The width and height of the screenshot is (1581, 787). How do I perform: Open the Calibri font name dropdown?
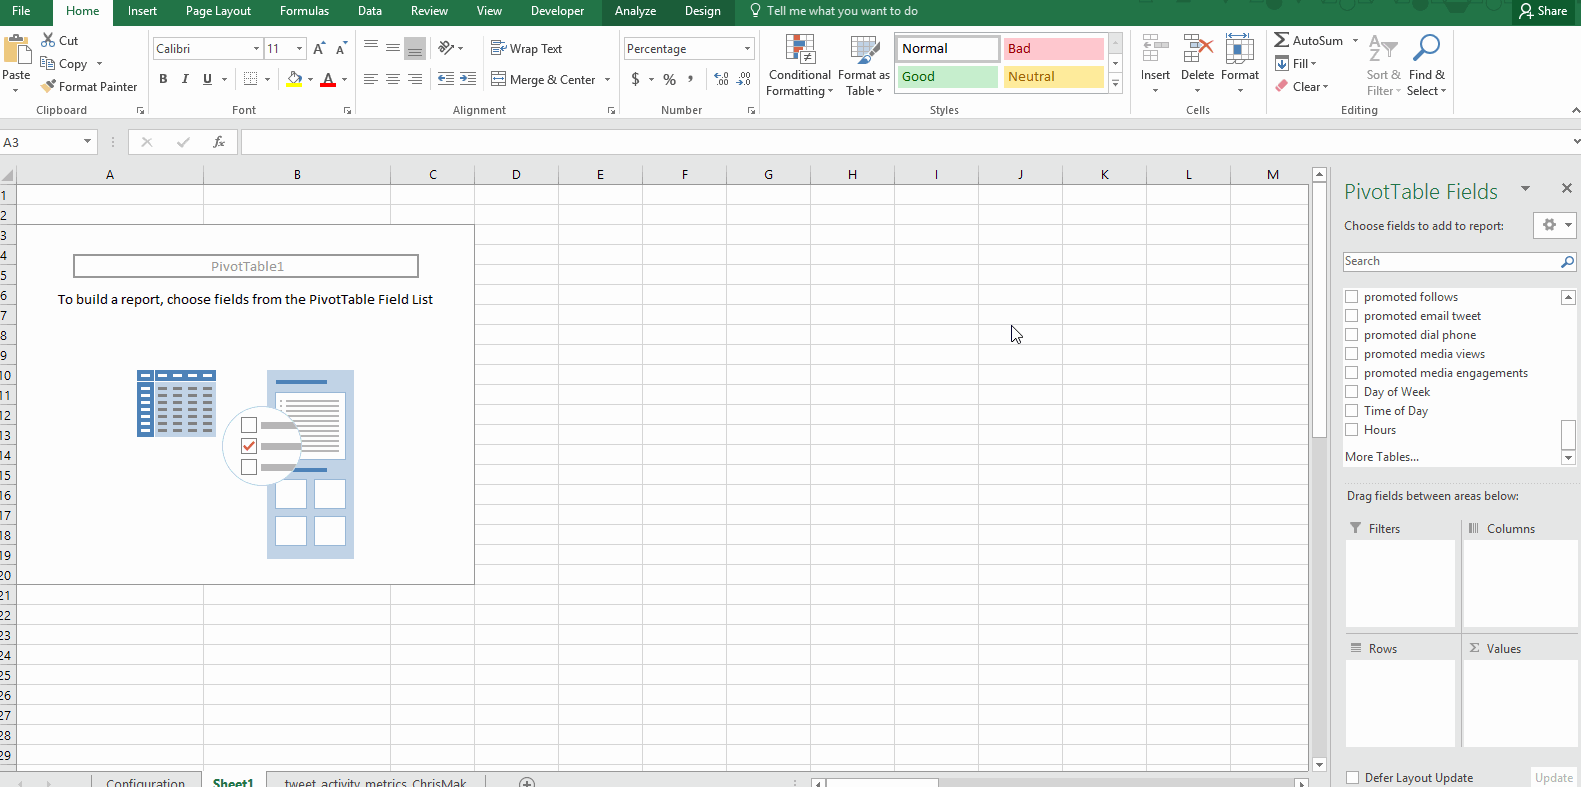[256, 48]
